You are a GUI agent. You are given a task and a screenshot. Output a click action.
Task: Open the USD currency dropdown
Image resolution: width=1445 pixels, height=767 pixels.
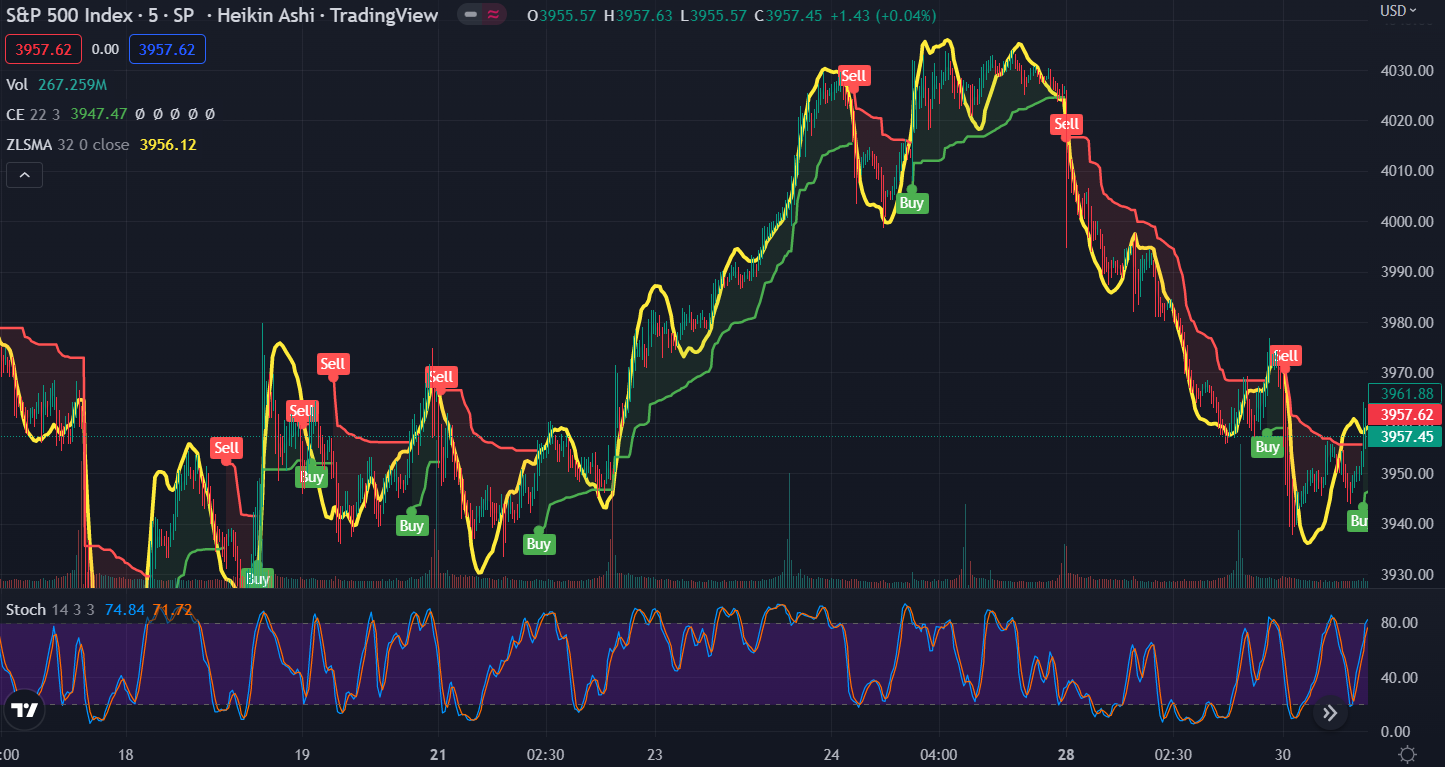pyautogui.click(x=1398, y=11)
